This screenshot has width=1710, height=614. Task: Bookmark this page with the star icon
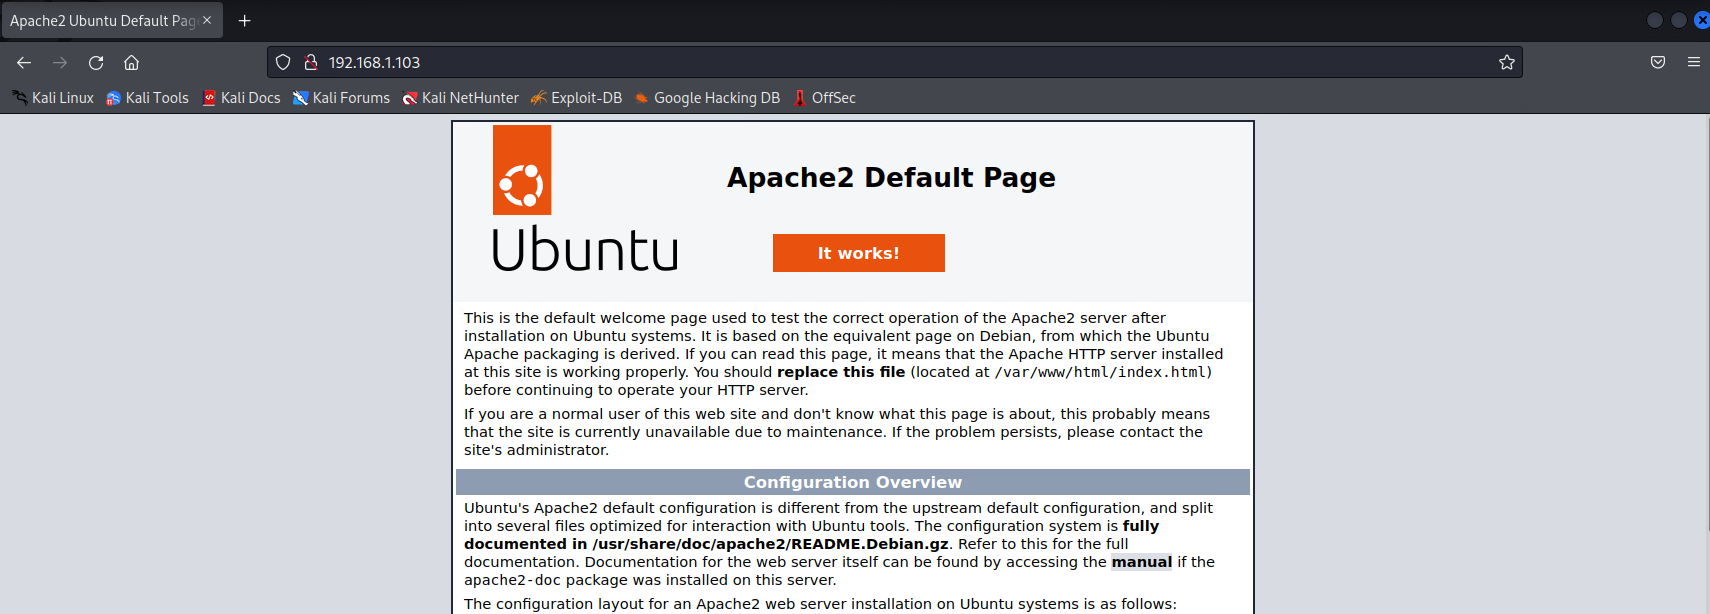pyautogui.click(x=1506, y=62)
